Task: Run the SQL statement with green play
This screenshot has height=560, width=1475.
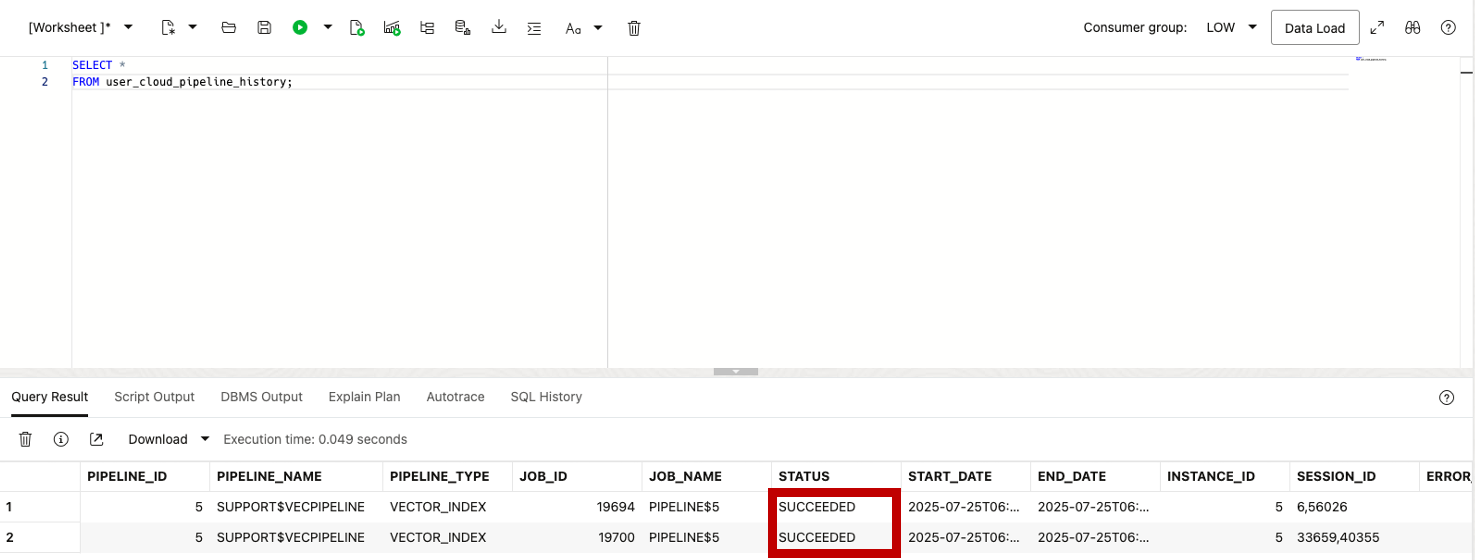Action: click(x=300, y=28)
